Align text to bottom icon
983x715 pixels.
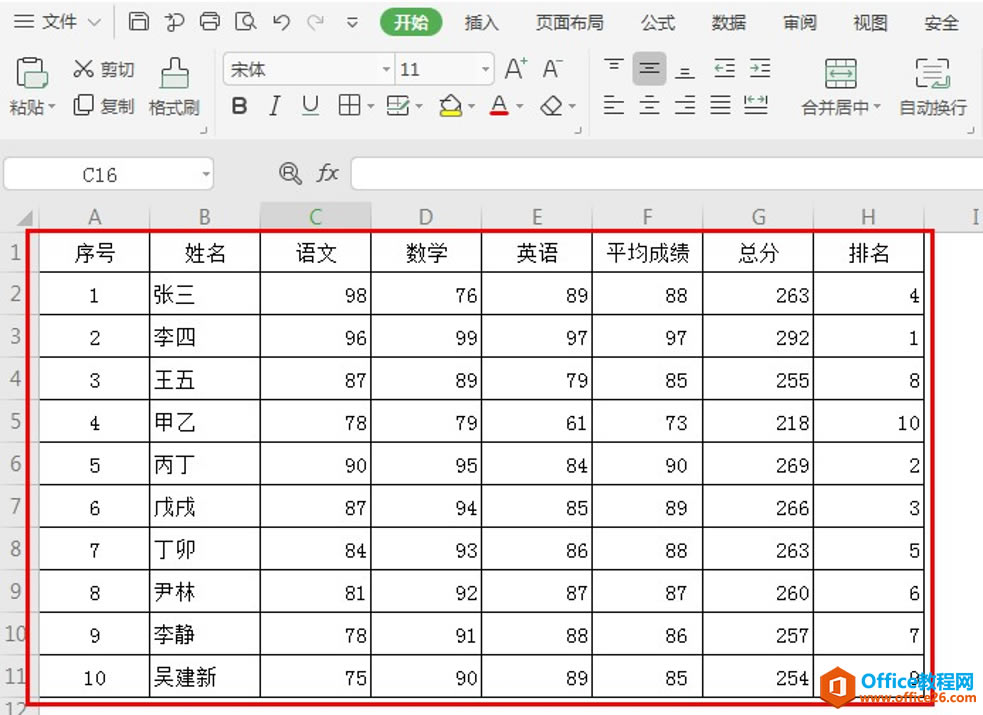(685, 69)
